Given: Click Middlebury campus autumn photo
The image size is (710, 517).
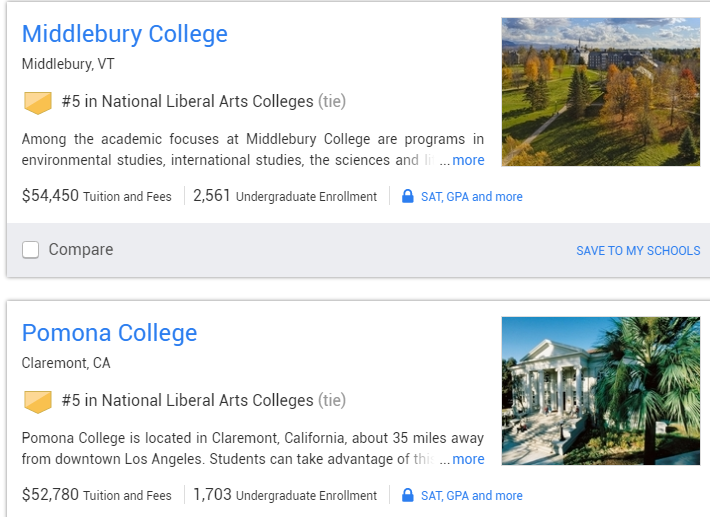Looking at the screenshot, I should 600,91.
